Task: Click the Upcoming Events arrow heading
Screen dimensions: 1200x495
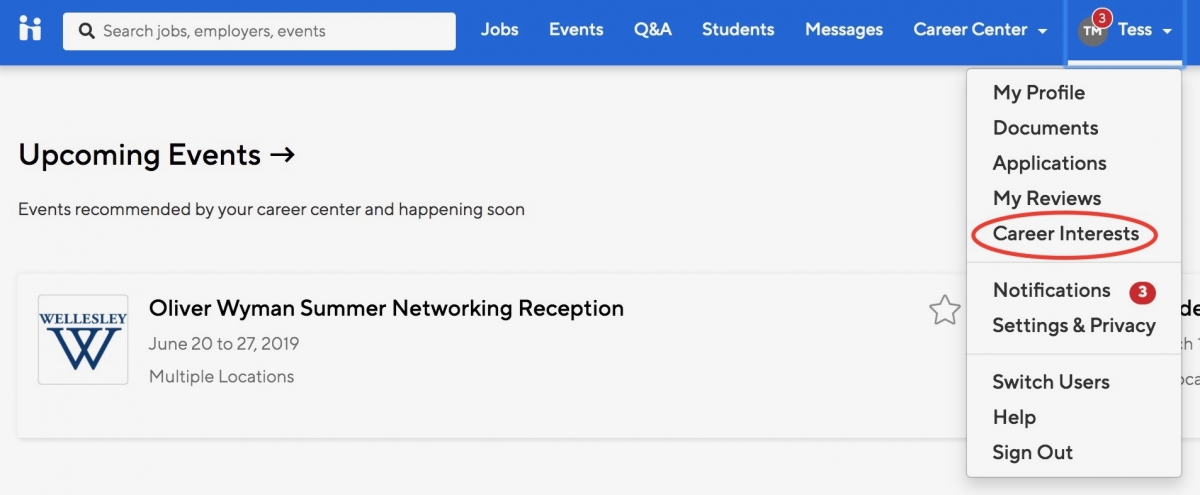Action: tap(157, 155)
